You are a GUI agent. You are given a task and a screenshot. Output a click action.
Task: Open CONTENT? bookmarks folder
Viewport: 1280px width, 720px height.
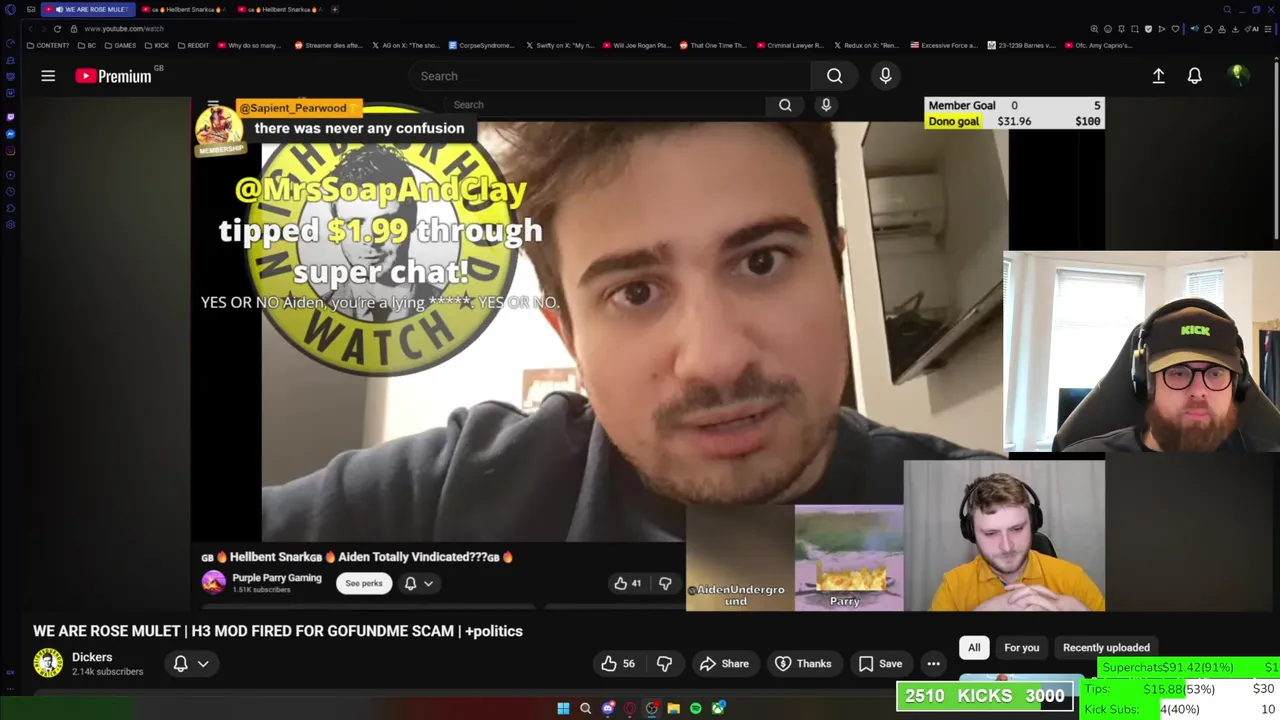click(x=48, y=45)
